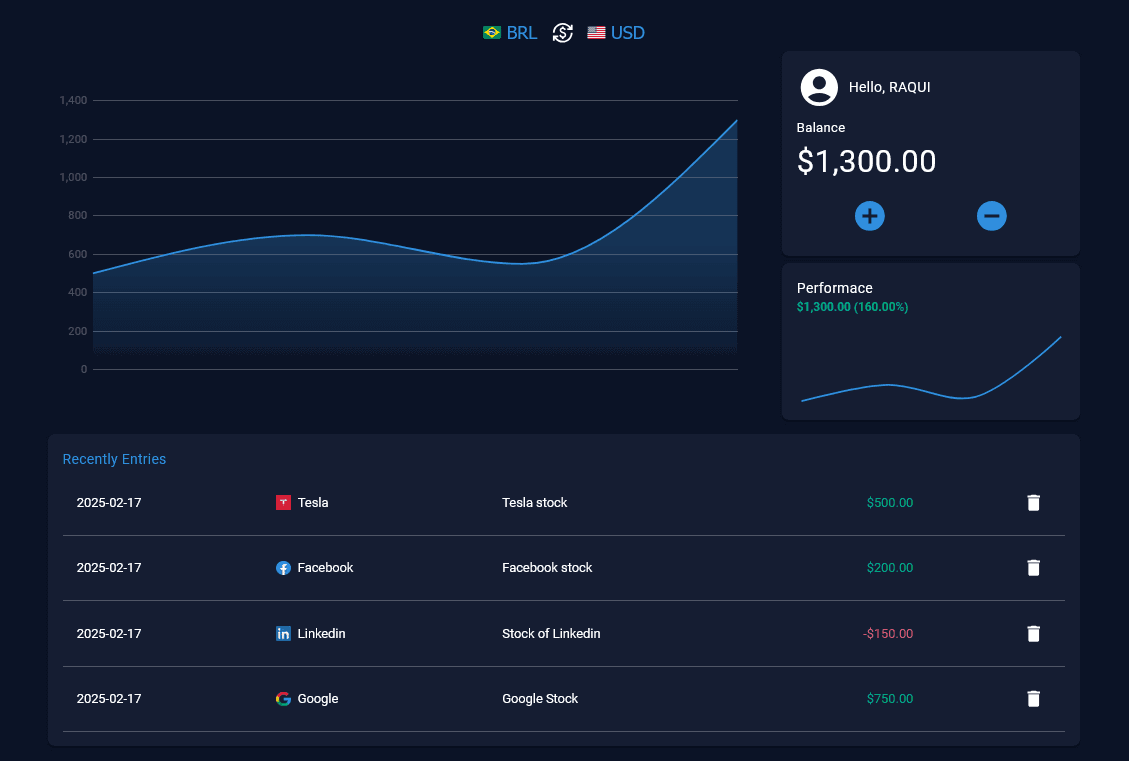This screenshot has height=761, width=1129.
Task: Click the USA flag icon next to USD
Action: pos(596,32)
